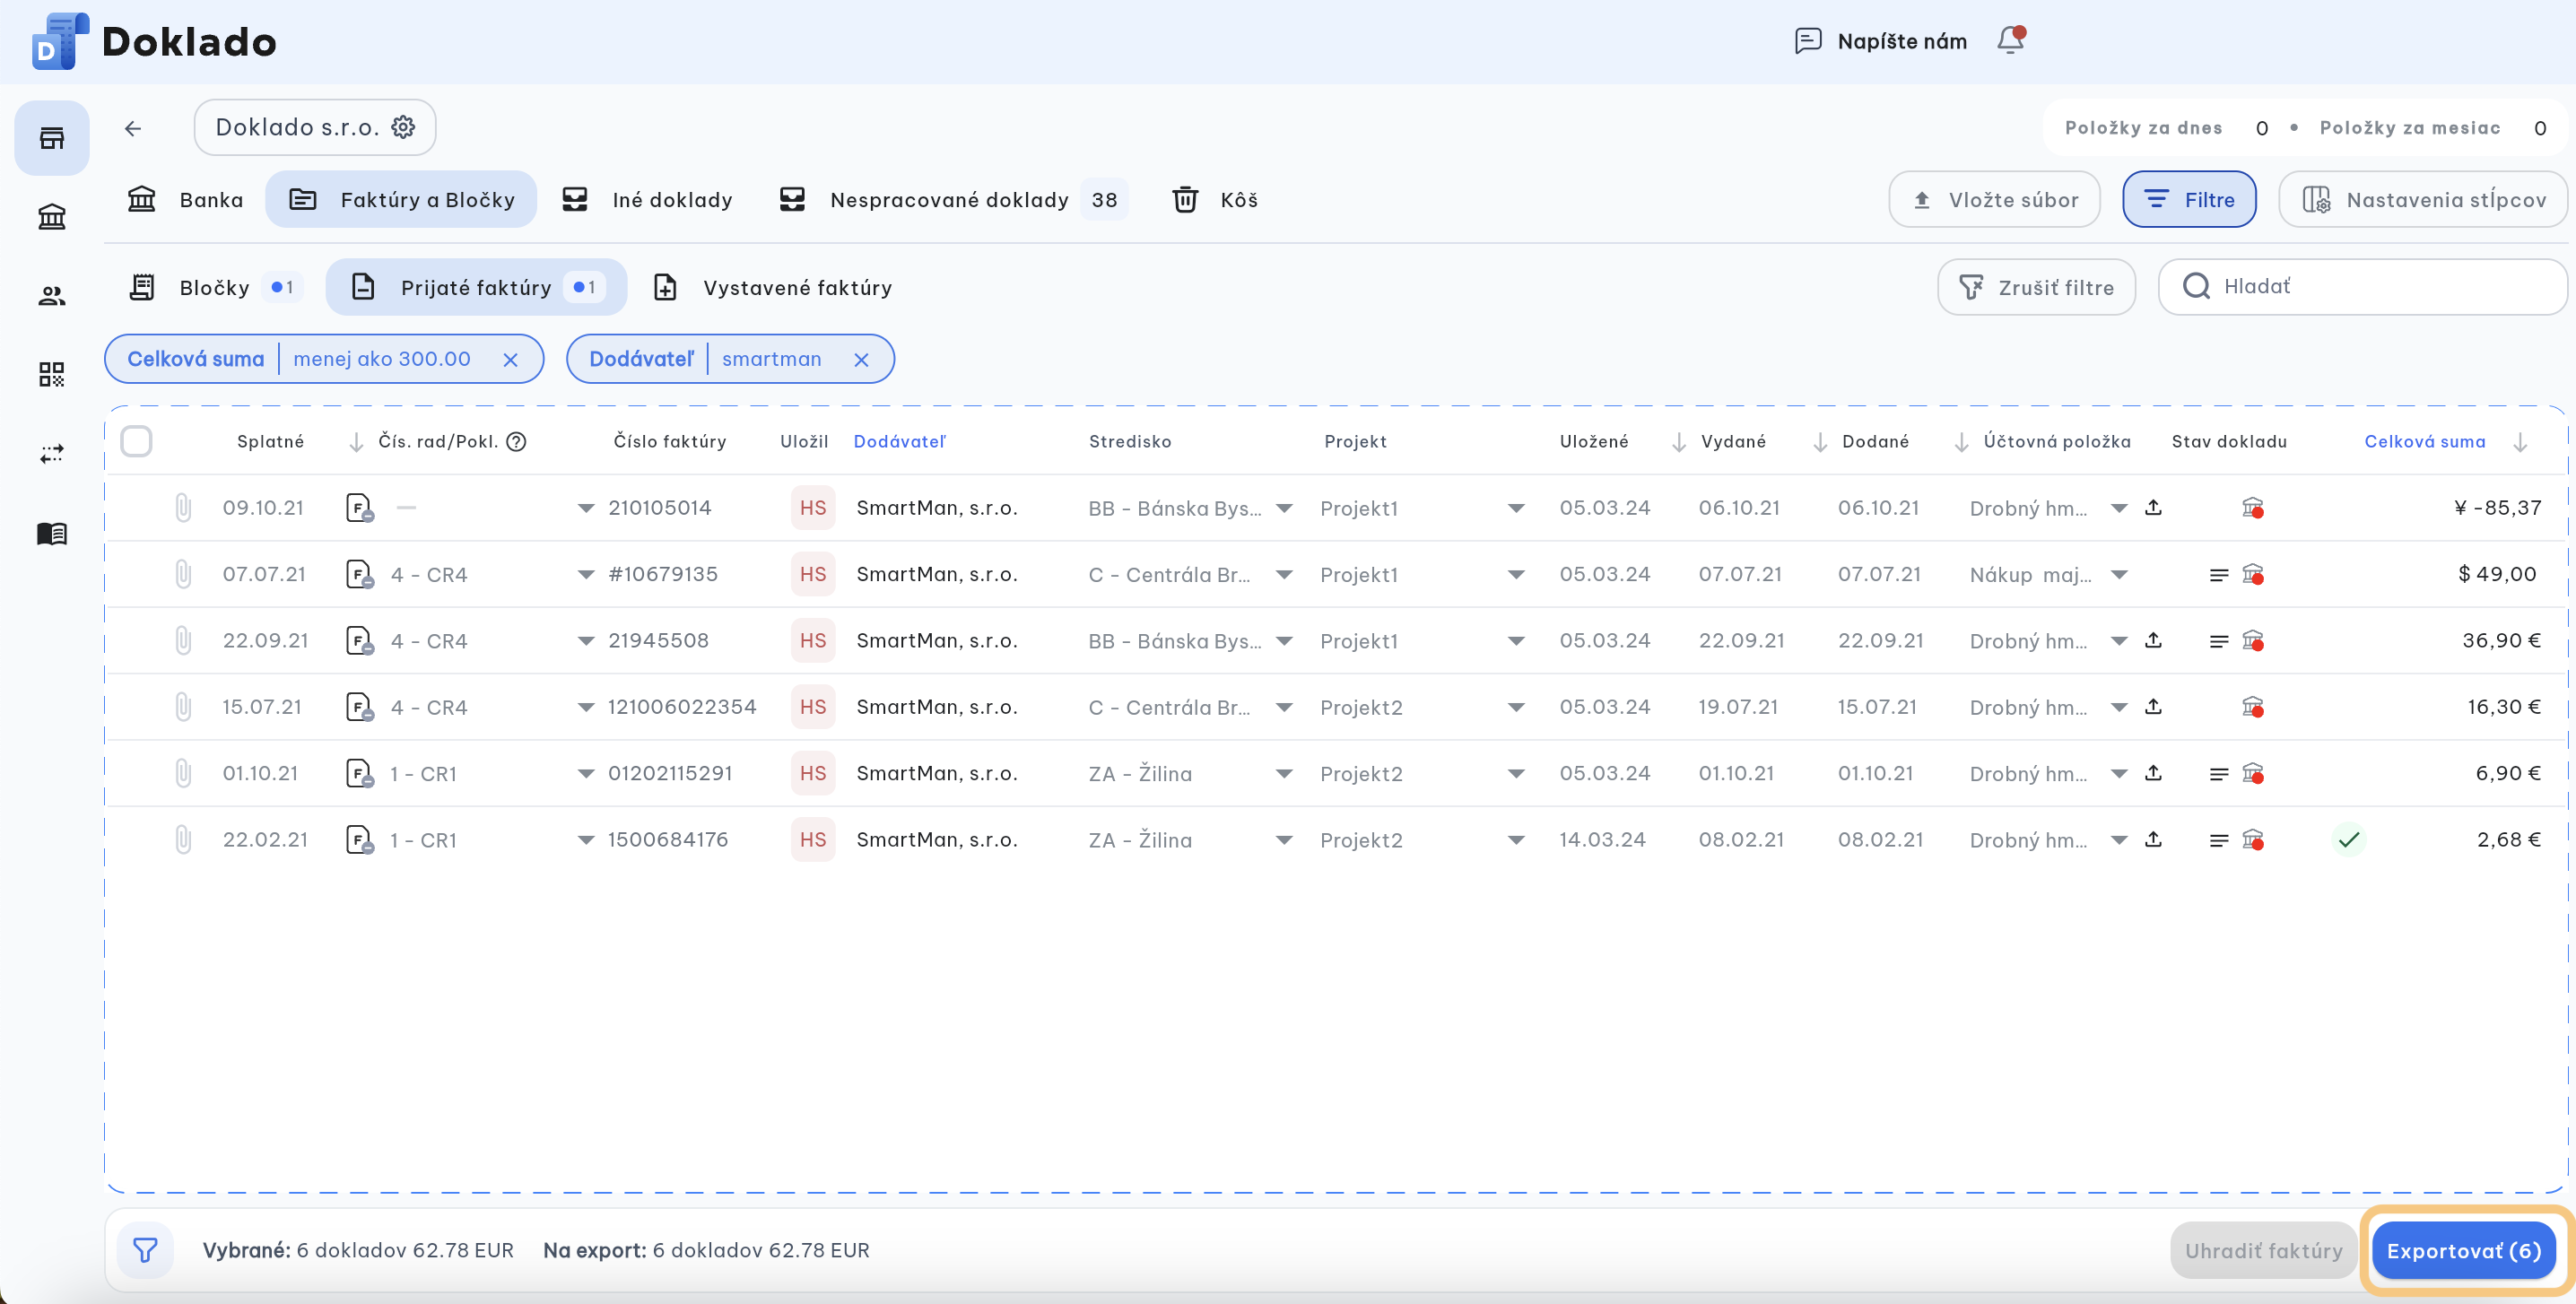Expand number series dropdown for invoice 210105014
Viewport: 2576px width, 1304px height.
pos(586,508)
